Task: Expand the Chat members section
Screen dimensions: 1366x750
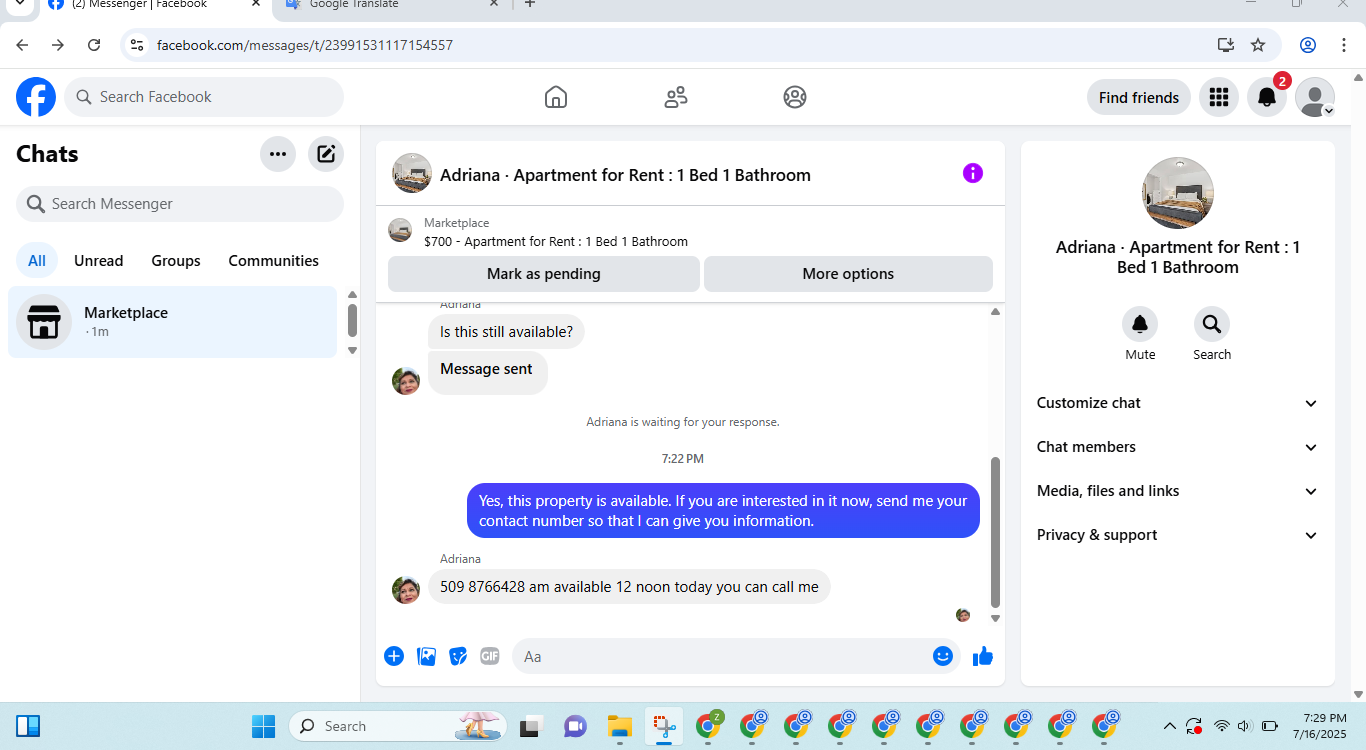Action: point(1178,447)
